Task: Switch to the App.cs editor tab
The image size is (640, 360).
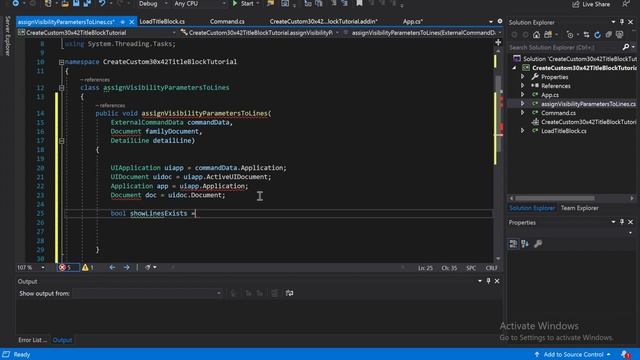Action: [413, 21]
